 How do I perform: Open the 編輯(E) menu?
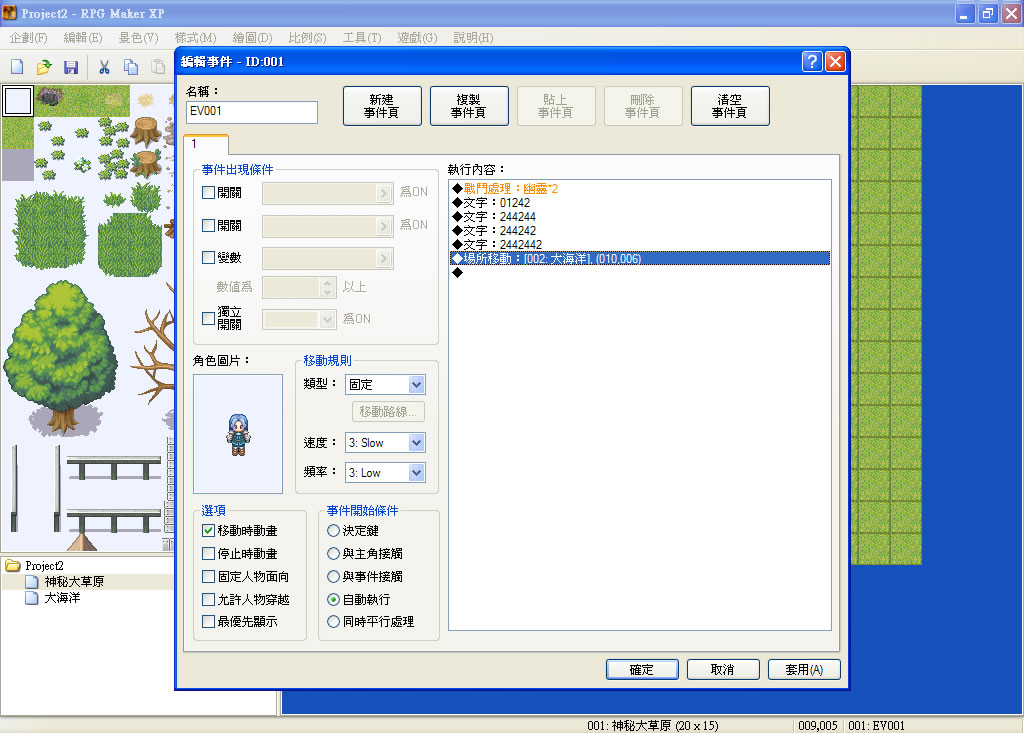83,37
